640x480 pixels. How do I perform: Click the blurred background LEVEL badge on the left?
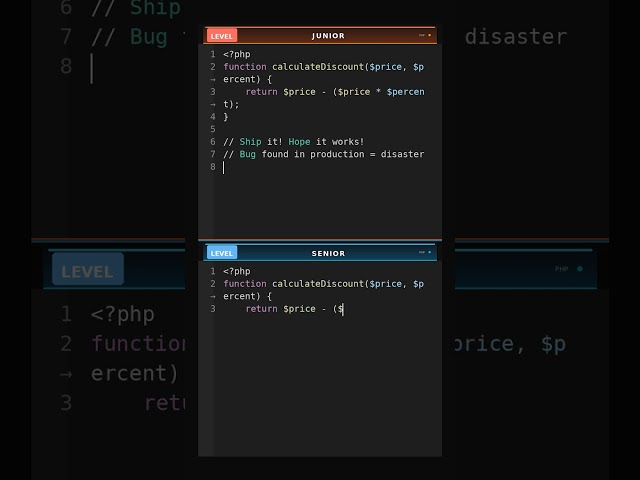(87, 270)
